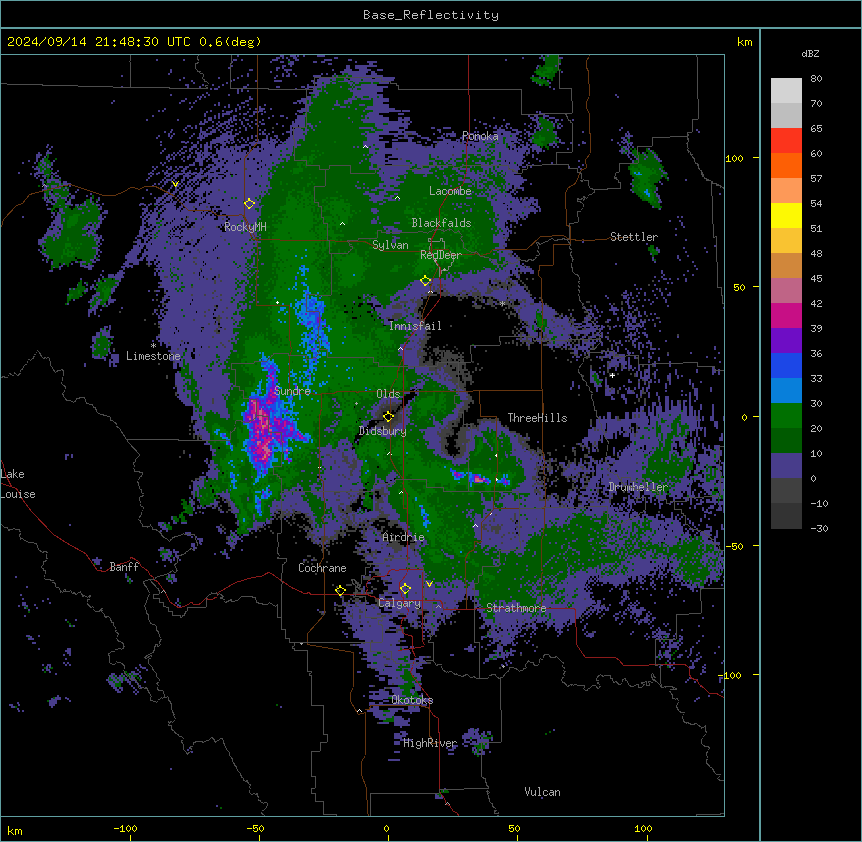Click the Lake Louise map label
The image size is (862, 842).
point(18,484)
